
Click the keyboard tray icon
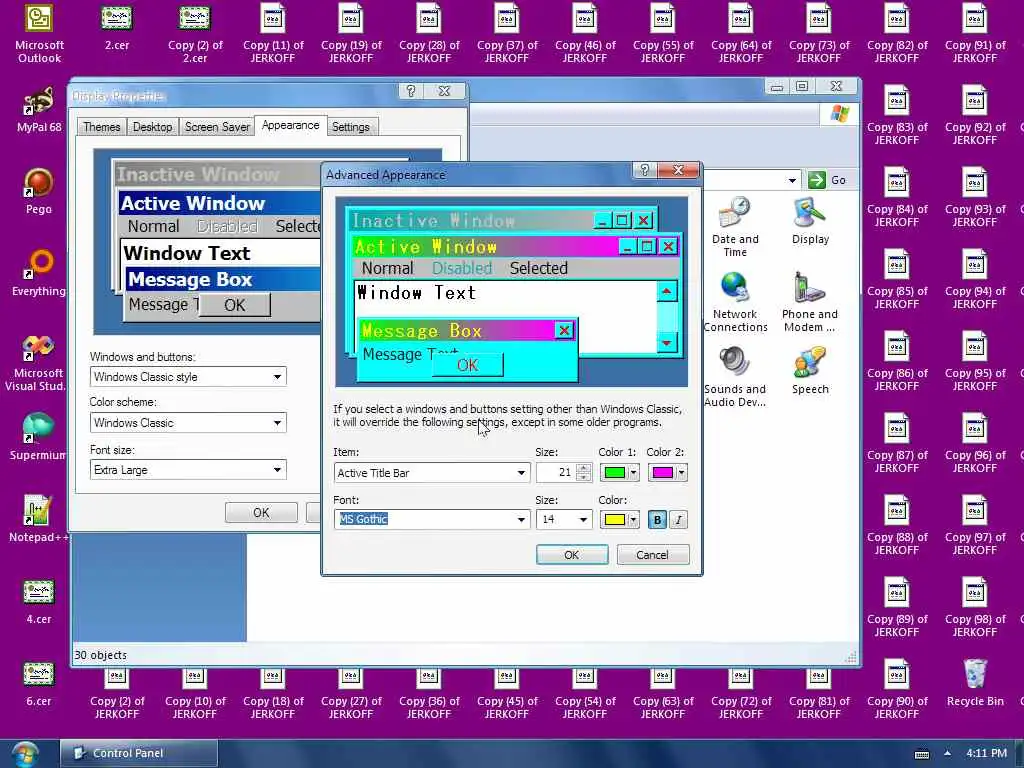(x=921, y=754)
